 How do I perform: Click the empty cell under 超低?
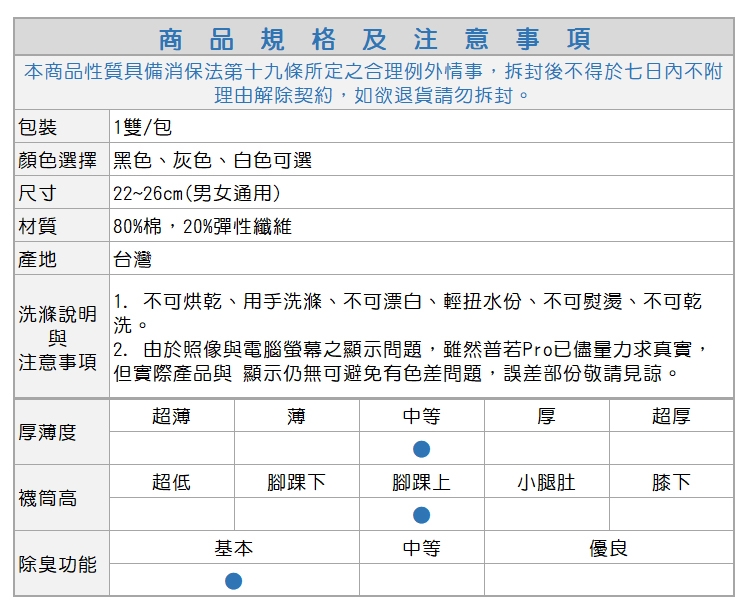point(171,515)
